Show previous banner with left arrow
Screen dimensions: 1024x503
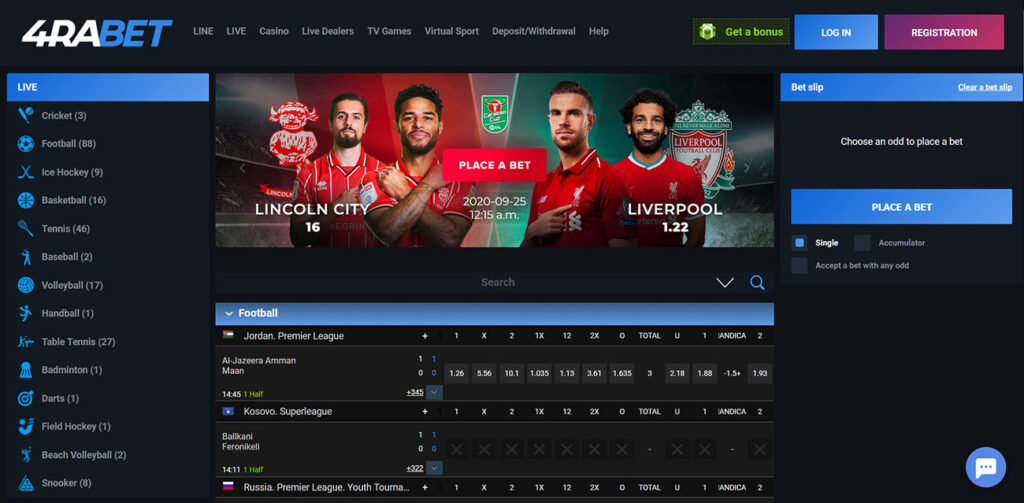(x=242, y=168)
